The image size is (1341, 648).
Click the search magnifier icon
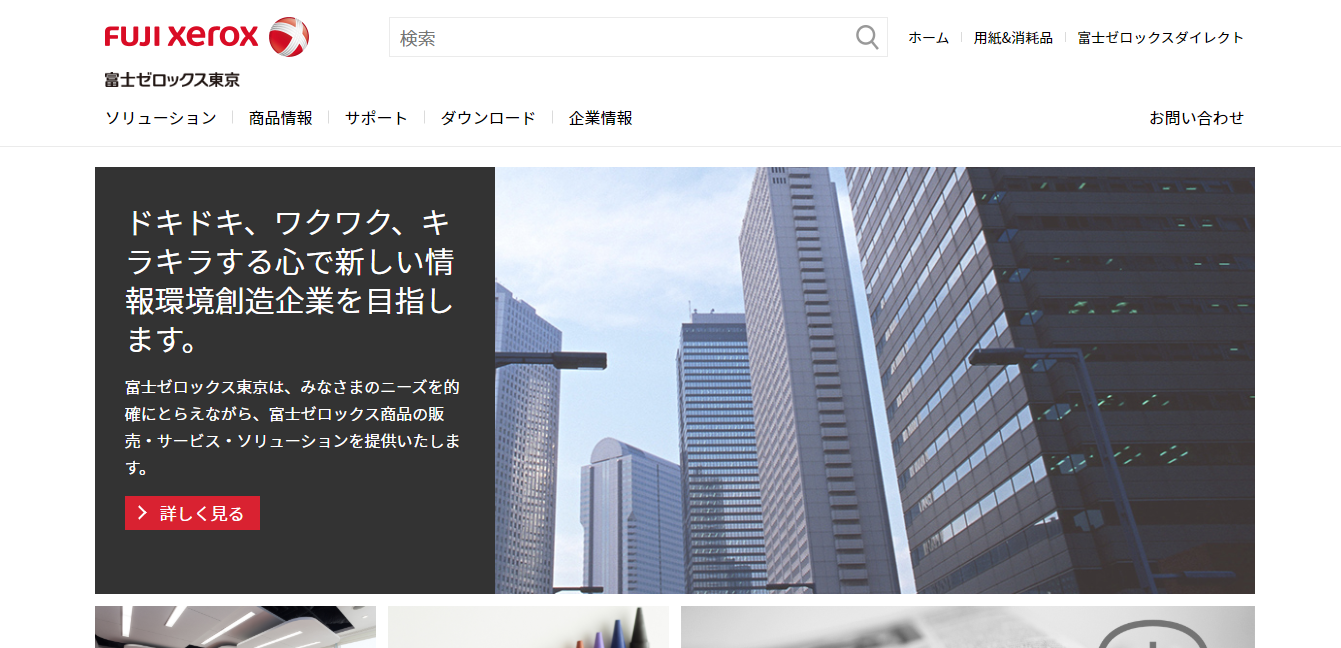(x=867, y=38)
